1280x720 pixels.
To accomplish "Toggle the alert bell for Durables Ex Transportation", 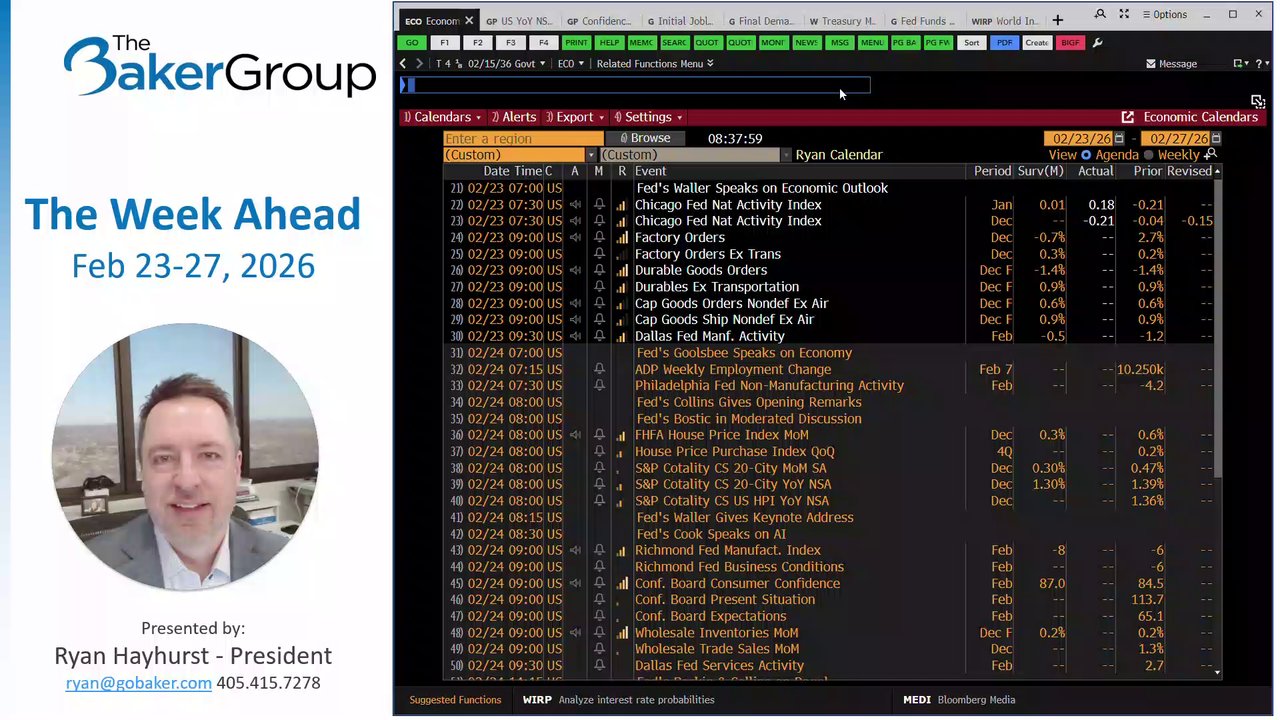I will [599, 288].
